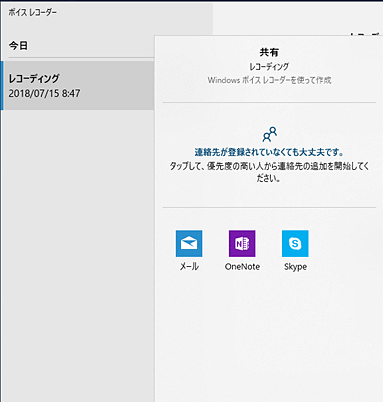Click the 2018/07/15 8:47 timestamp
The image size is (384, 403).
[x=44, y=93]
